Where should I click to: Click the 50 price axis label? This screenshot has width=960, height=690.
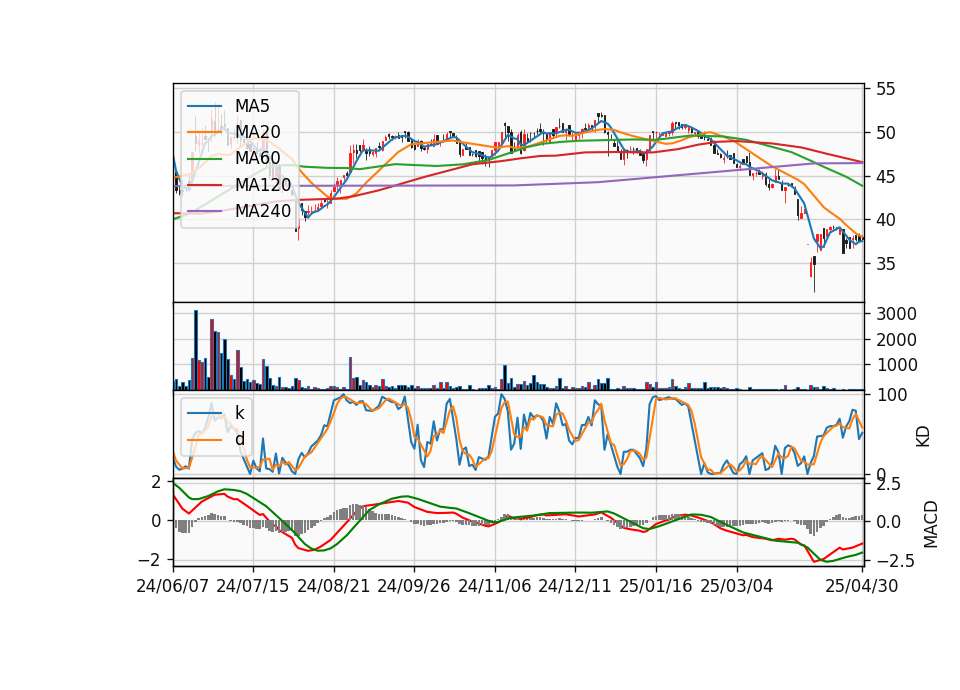tap(886, 133)
